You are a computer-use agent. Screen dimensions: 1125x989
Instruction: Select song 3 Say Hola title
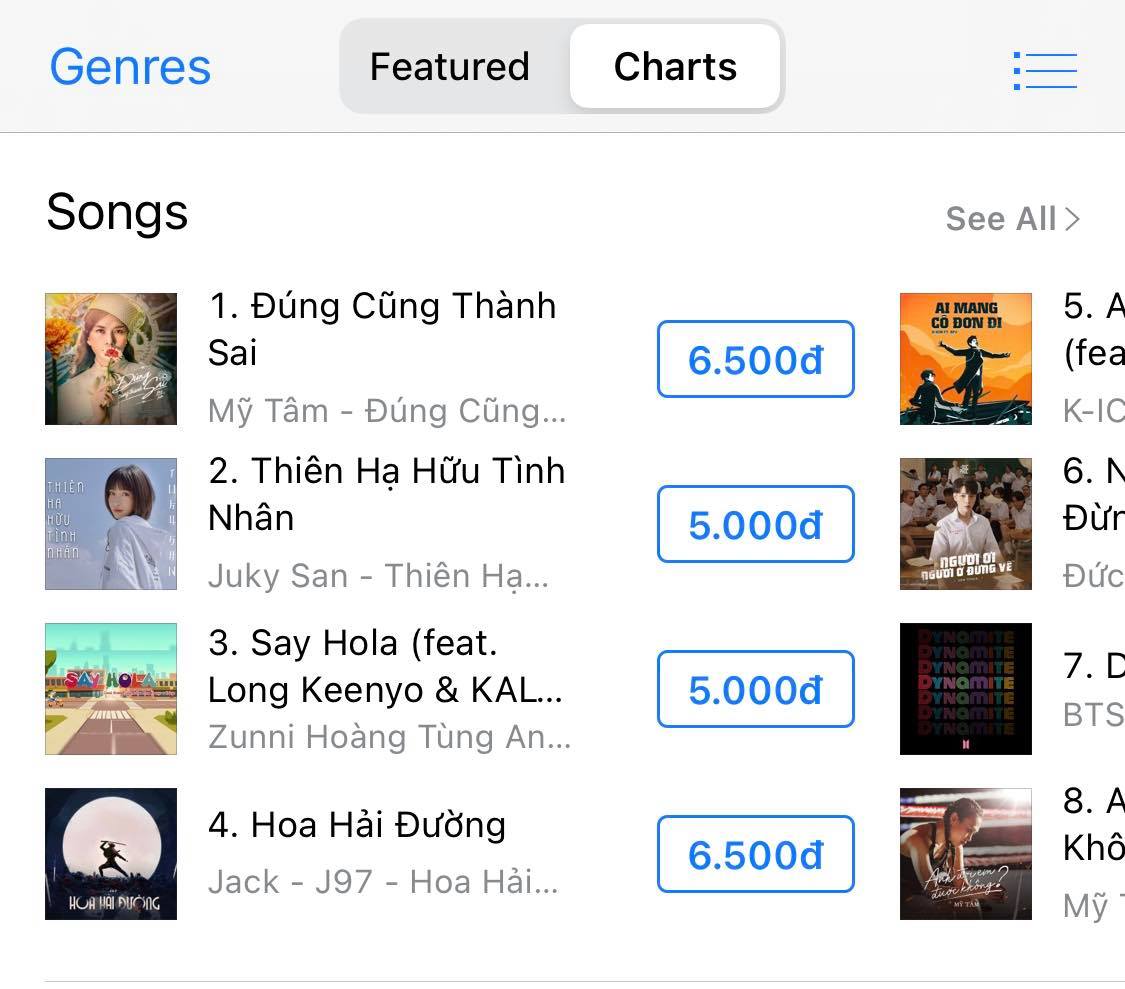click(x=385, y=666)
